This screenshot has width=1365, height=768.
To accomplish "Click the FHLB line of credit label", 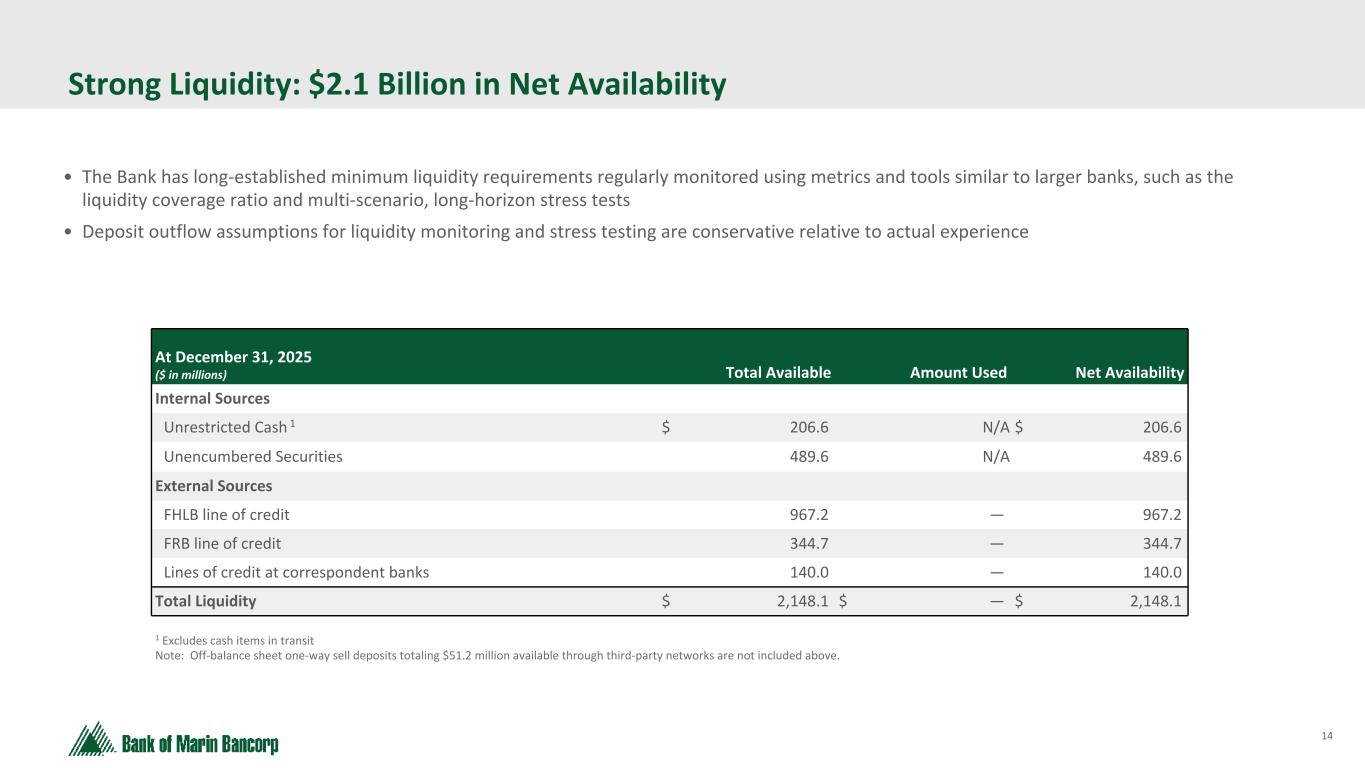I will click(226, 515).
